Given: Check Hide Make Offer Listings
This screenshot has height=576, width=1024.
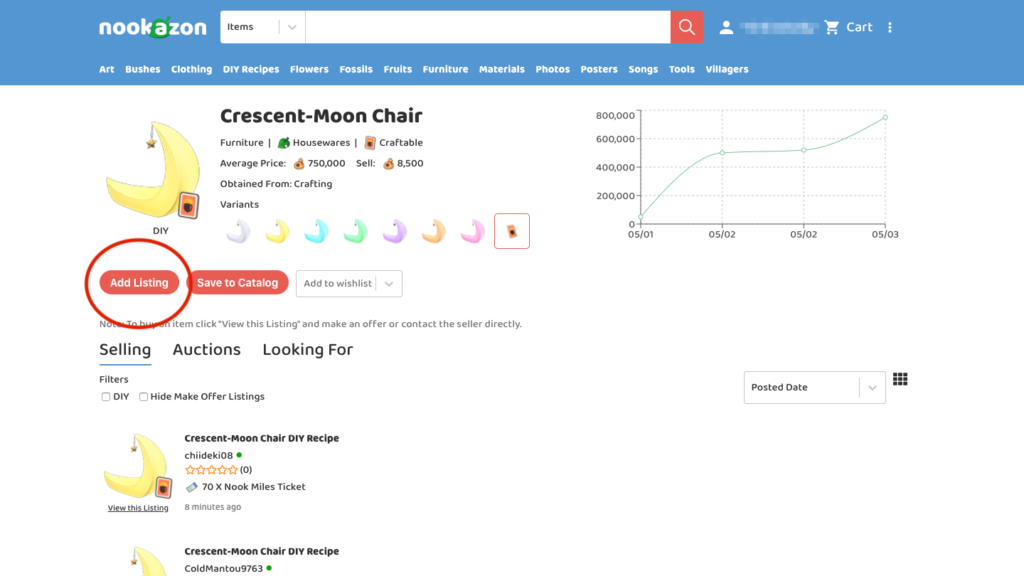Looking at the screenshot, I should 144,396.
